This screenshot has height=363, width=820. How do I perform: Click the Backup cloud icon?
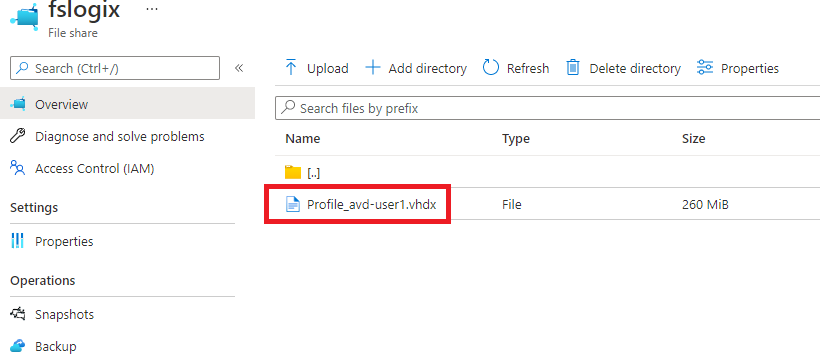pyautogui.click(x=18, y=346)
